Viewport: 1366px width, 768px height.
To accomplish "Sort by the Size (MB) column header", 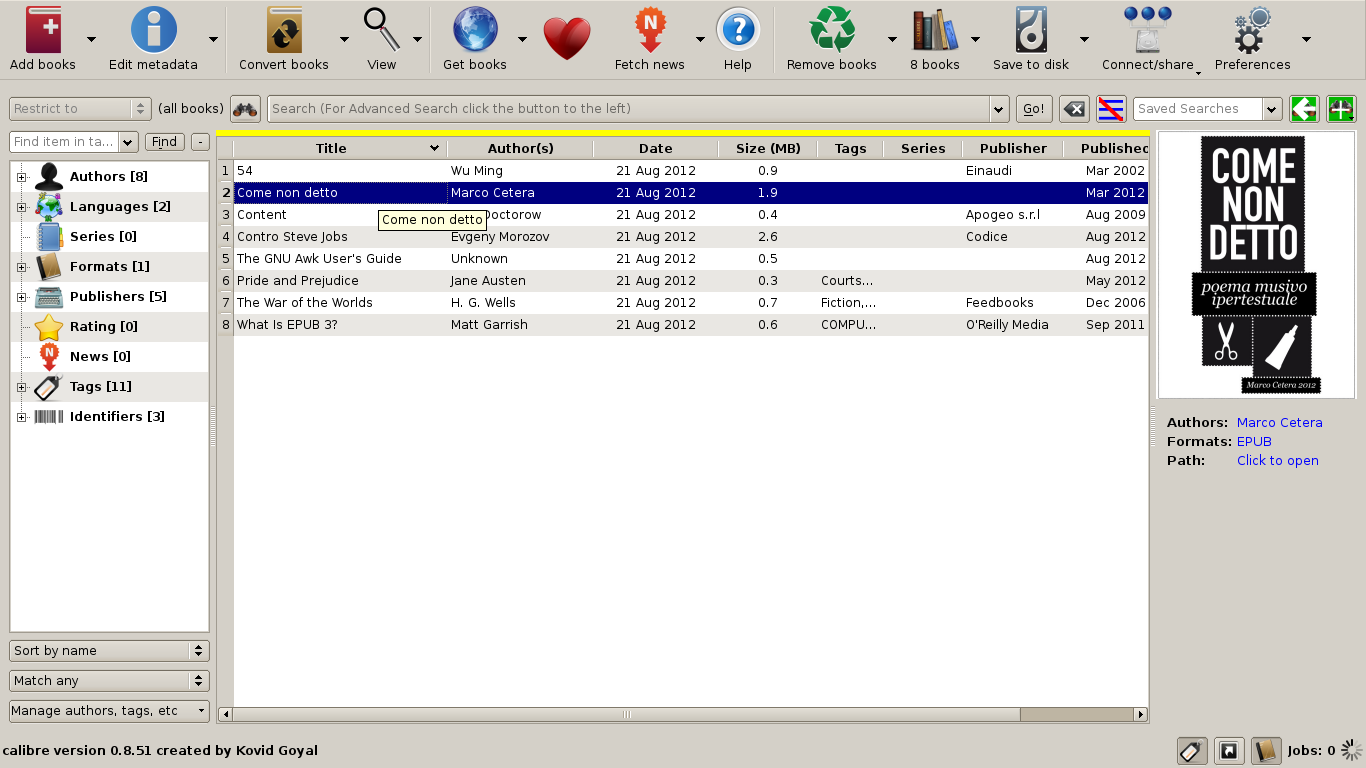I will click(768, 149).
